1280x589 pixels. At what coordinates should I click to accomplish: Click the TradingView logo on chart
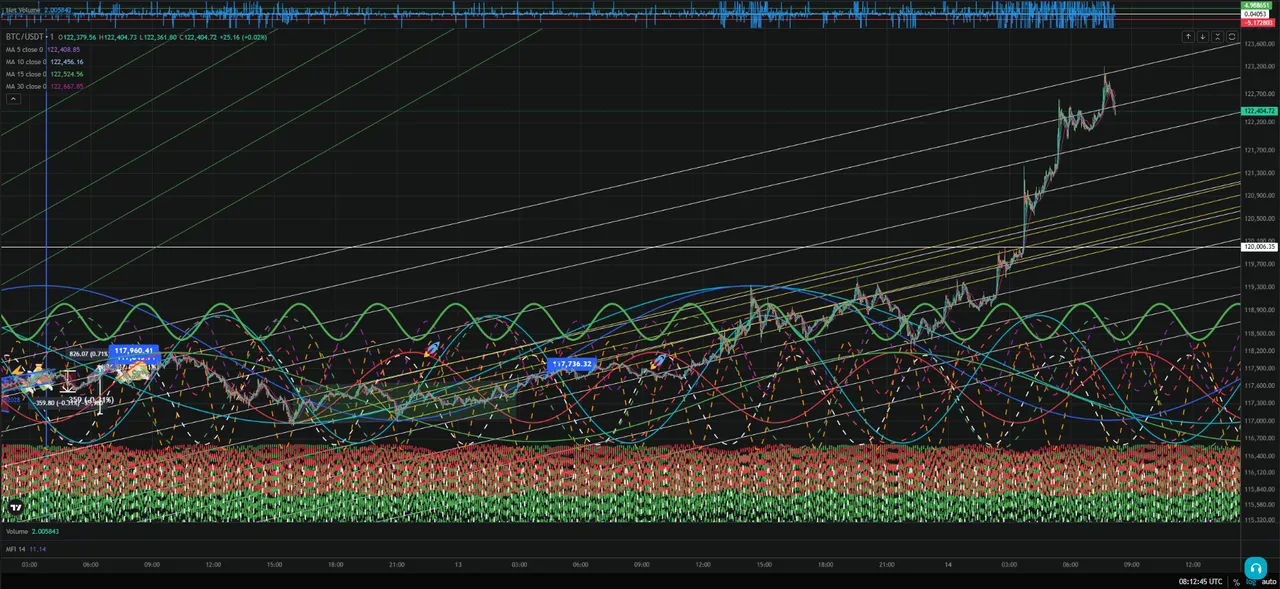[x=15, y=508]
